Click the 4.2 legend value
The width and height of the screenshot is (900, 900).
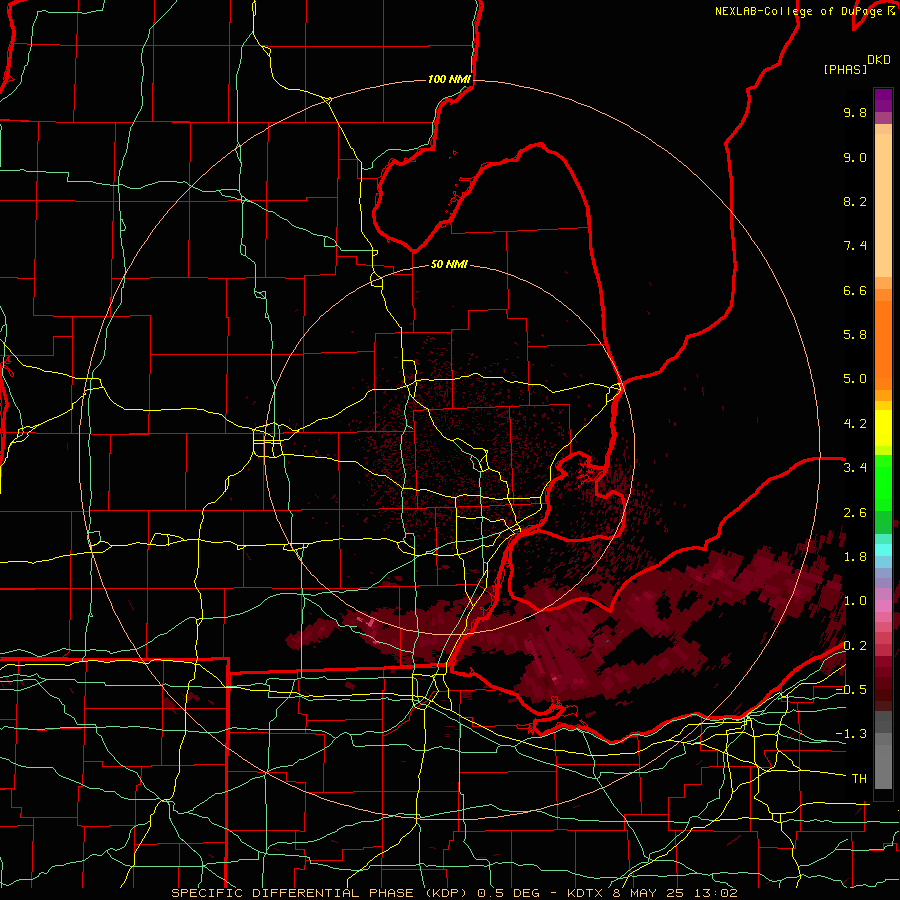855,424
